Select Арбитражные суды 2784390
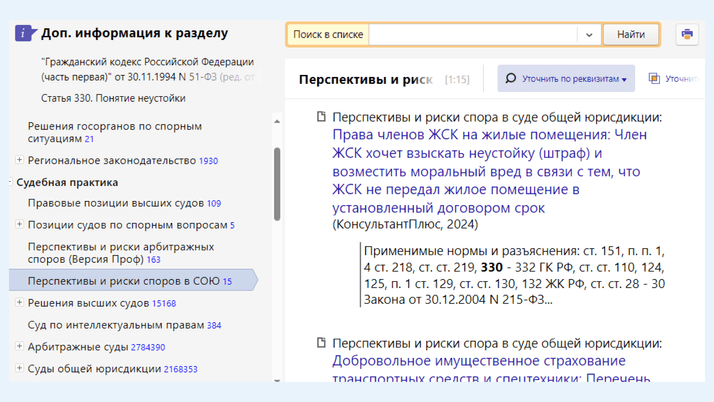 pyautogui.click(x=97, y=347)
